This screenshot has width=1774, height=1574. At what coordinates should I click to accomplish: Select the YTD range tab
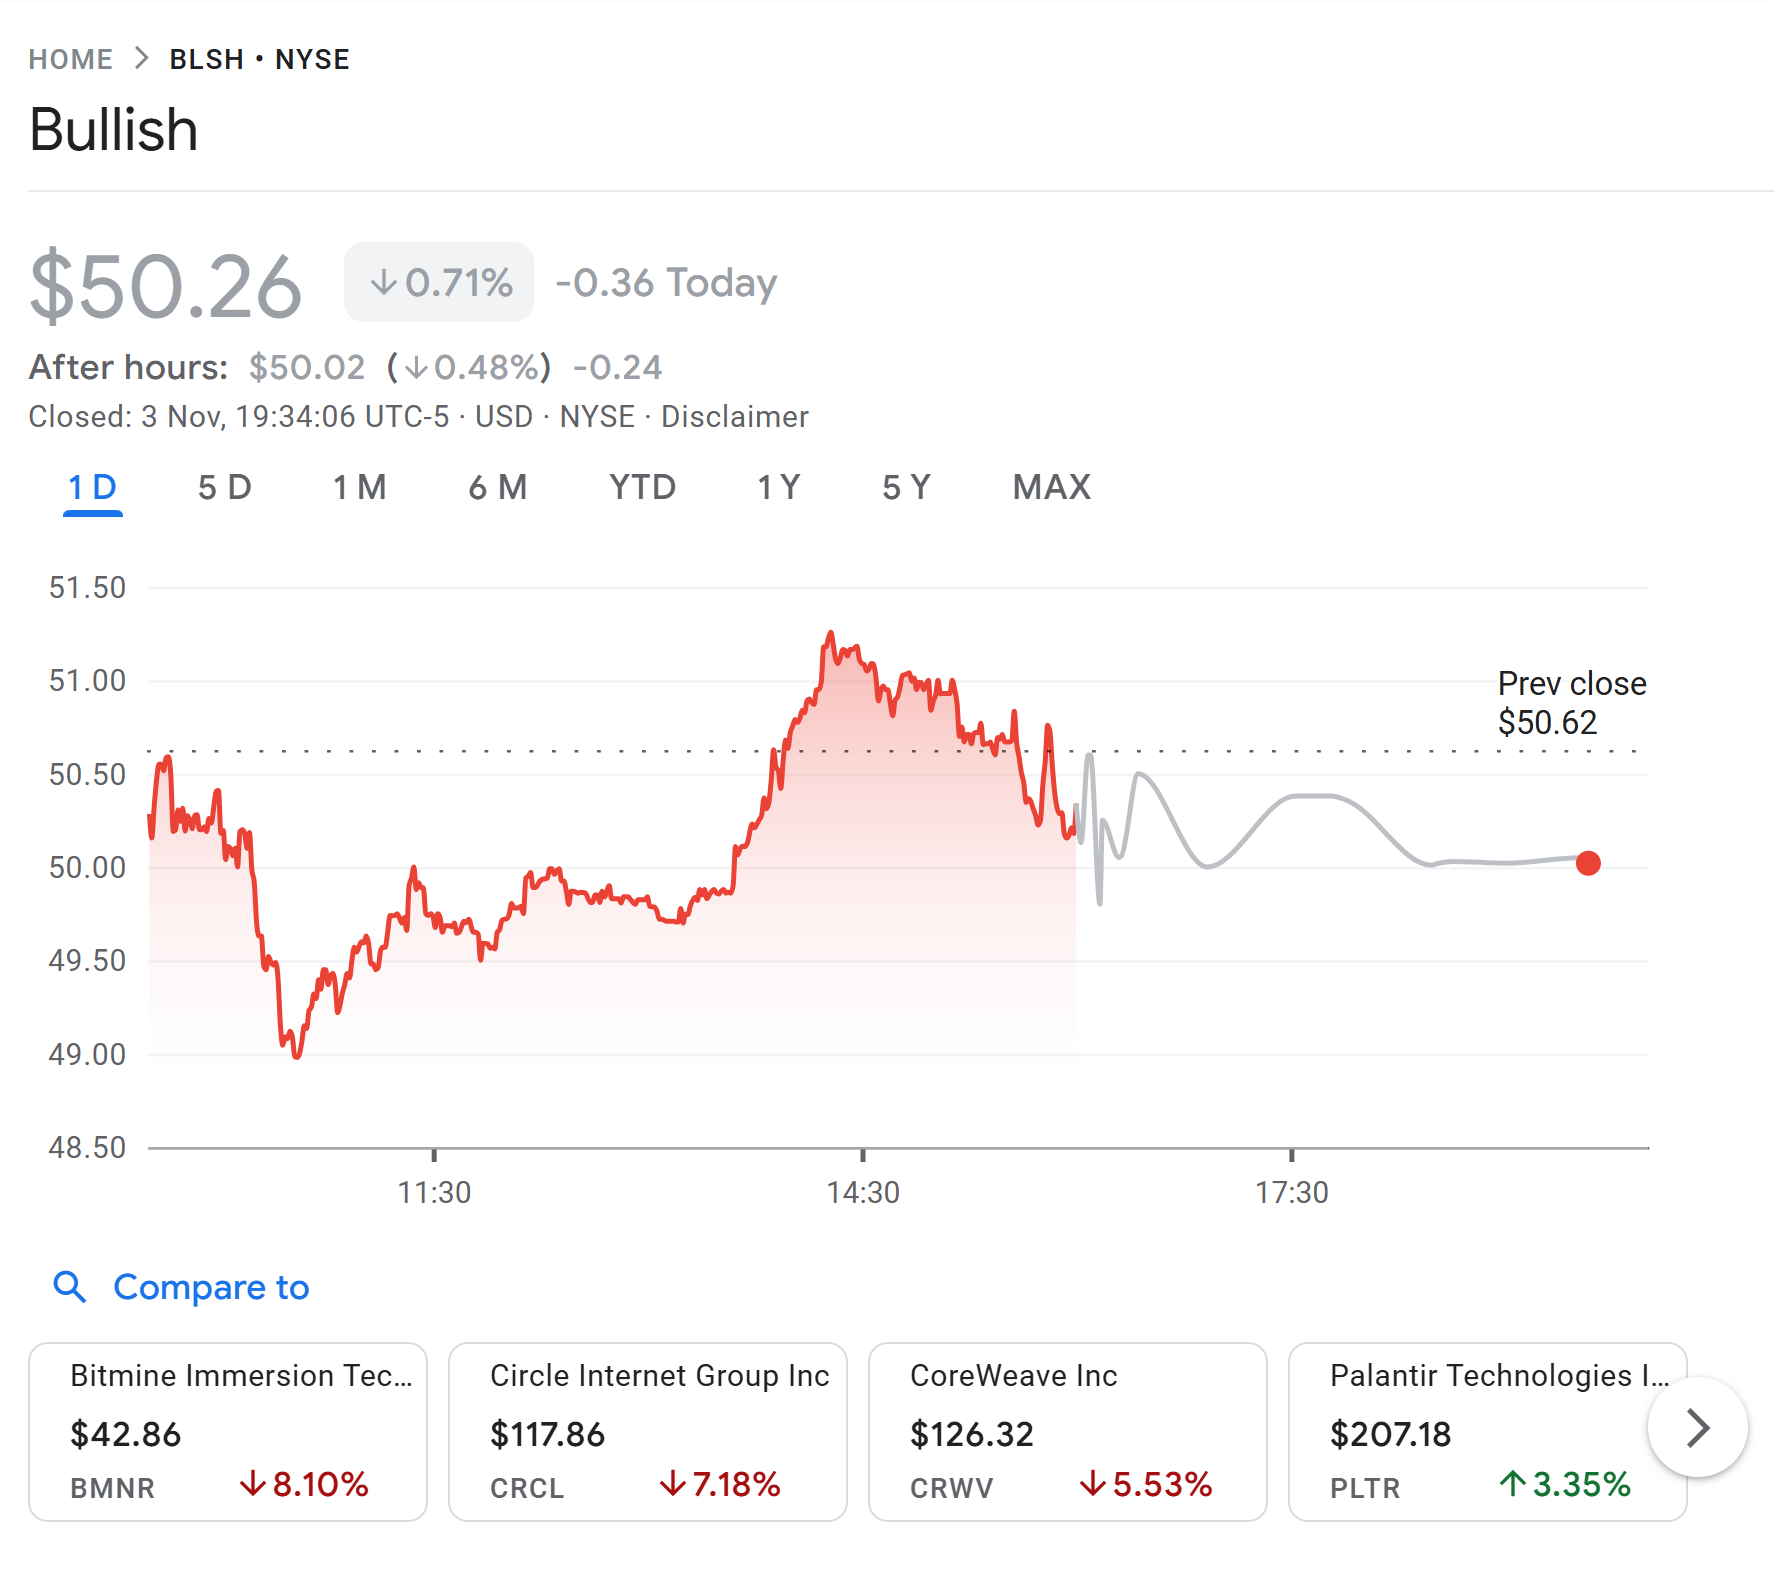(642, 488)
